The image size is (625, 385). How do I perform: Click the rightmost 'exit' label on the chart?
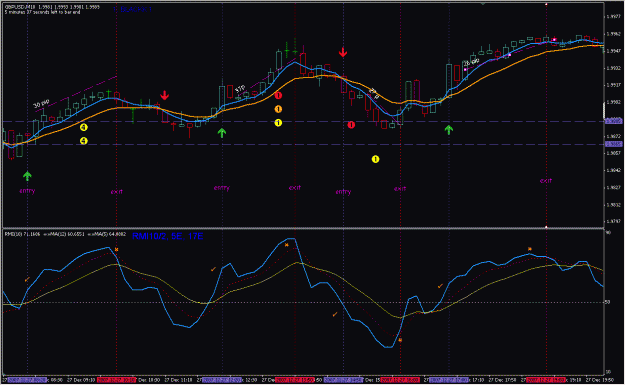[x=546, y=181]
